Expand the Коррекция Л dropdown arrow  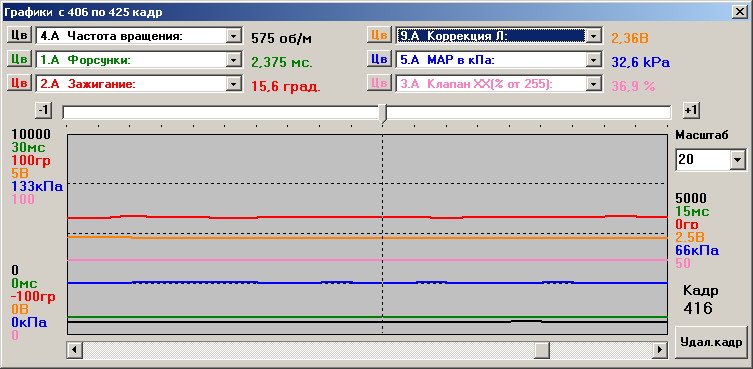tap(594, 36)
